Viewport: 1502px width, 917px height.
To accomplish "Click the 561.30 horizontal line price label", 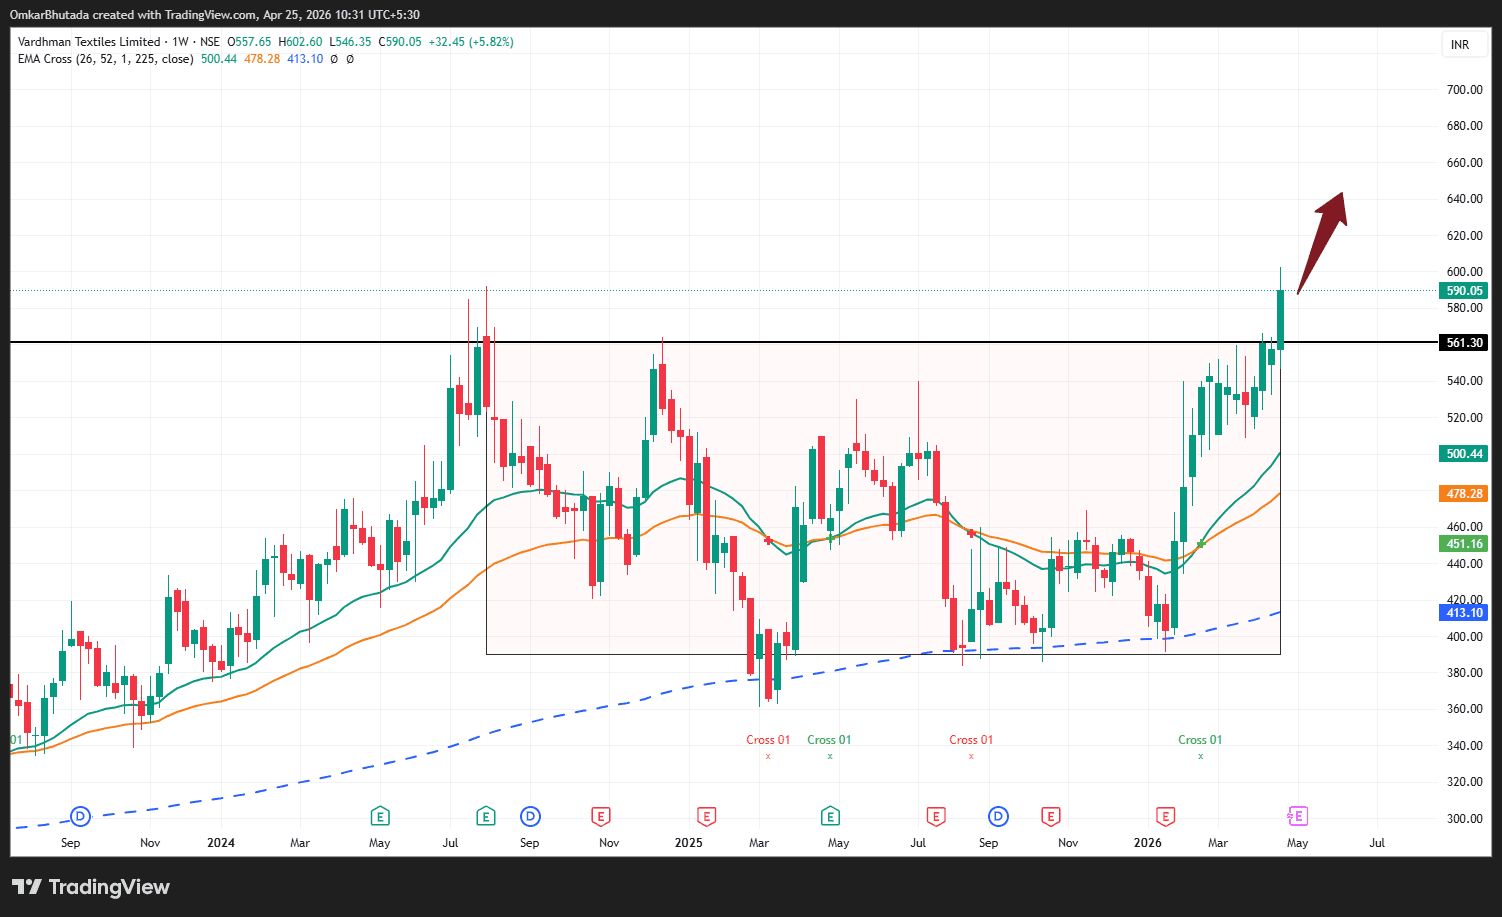I will tap(1464, 343).
